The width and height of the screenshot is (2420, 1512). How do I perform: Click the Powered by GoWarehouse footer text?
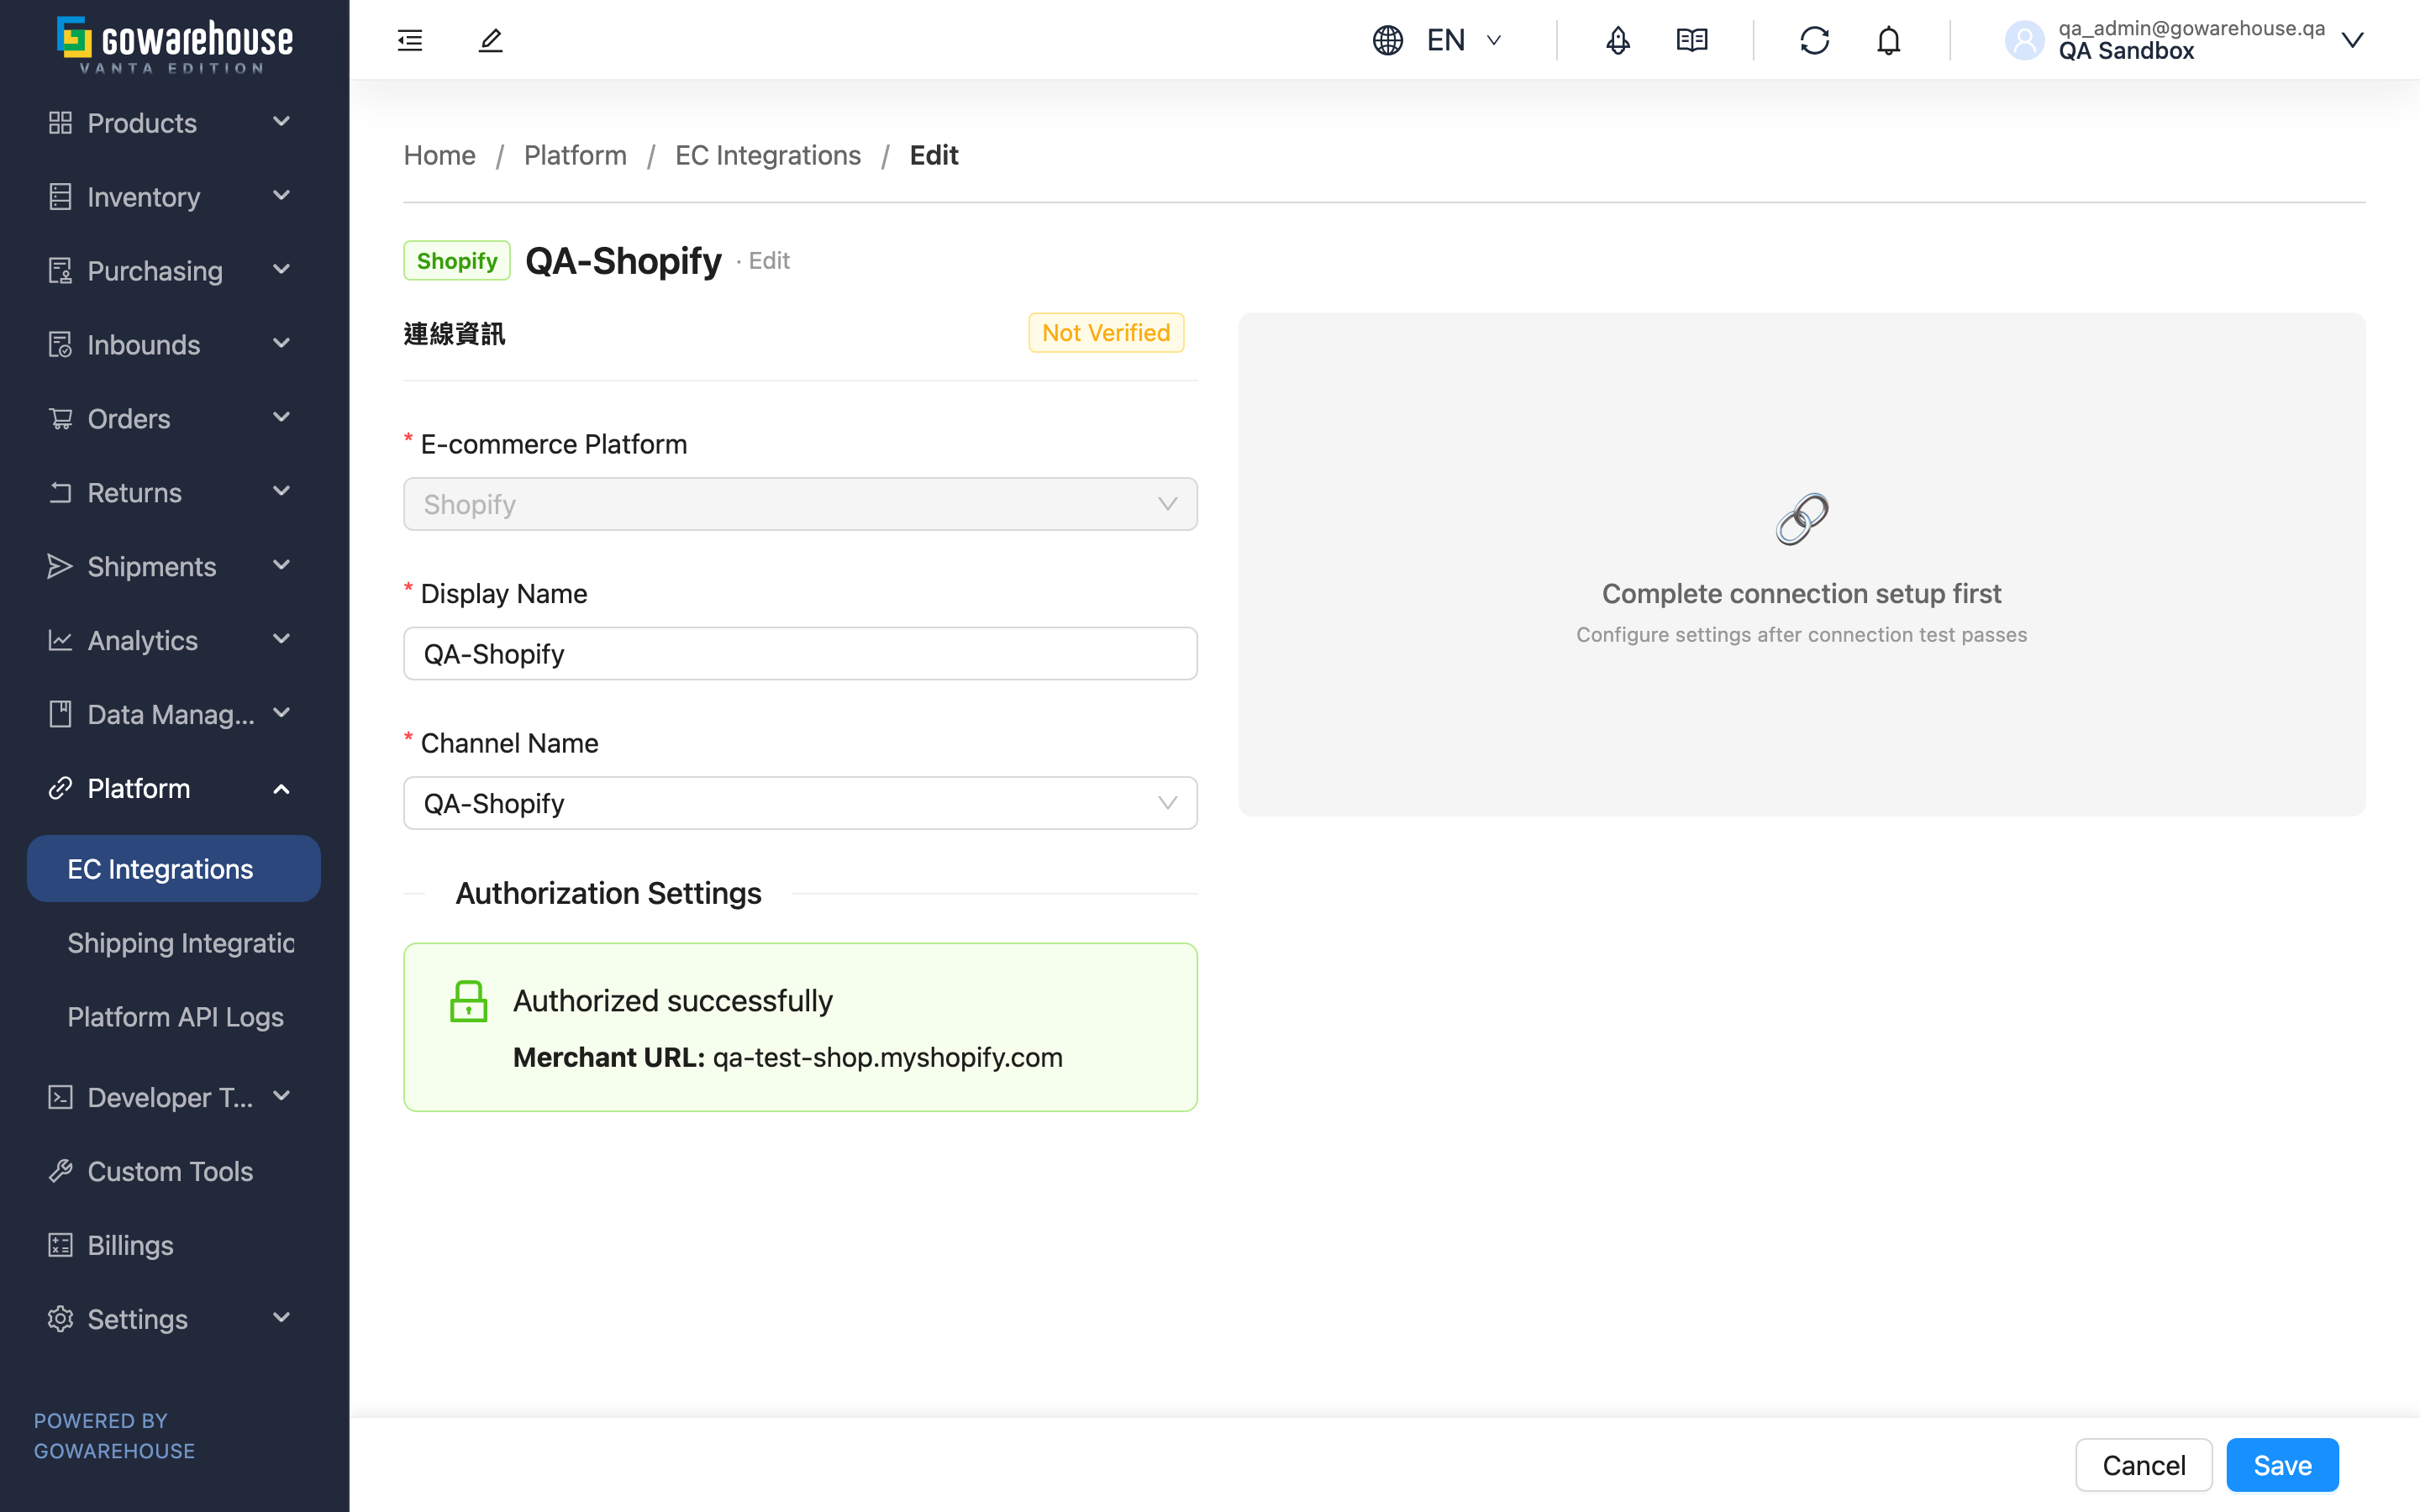point(115,1436)
